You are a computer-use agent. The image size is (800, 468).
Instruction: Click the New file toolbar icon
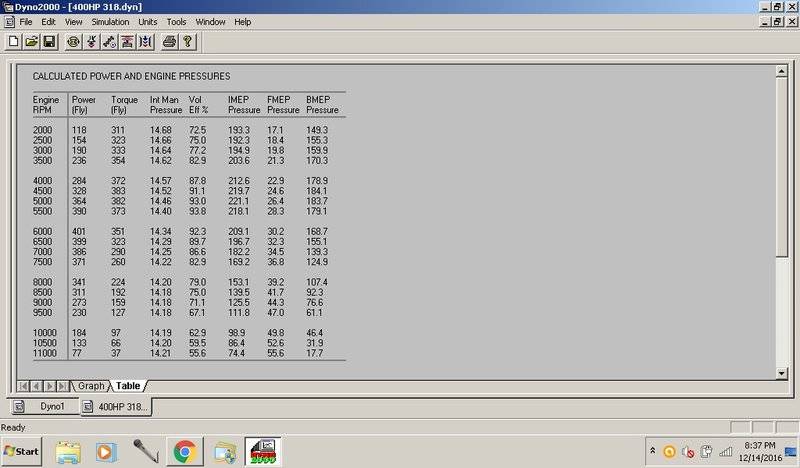14,42
